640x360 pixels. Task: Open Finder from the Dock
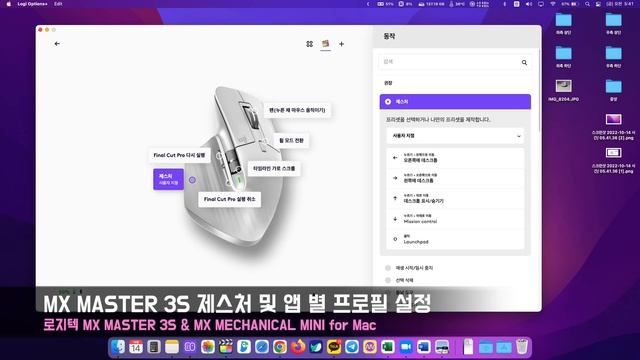coord(118,347)
